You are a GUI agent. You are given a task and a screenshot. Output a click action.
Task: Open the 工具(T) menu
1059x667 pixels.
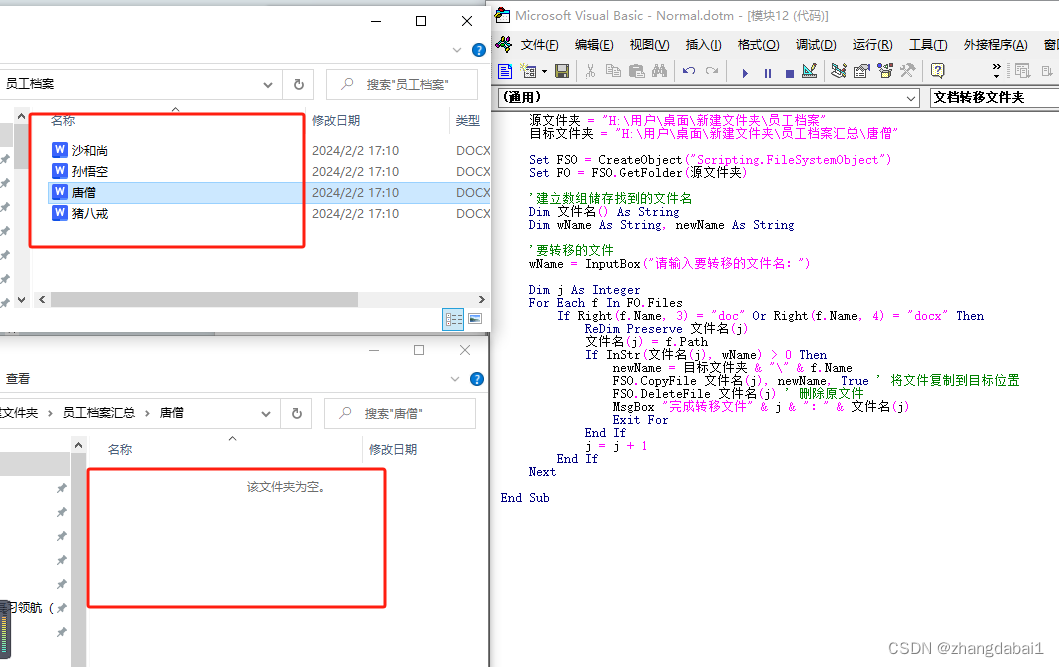(x=928, y=45)
